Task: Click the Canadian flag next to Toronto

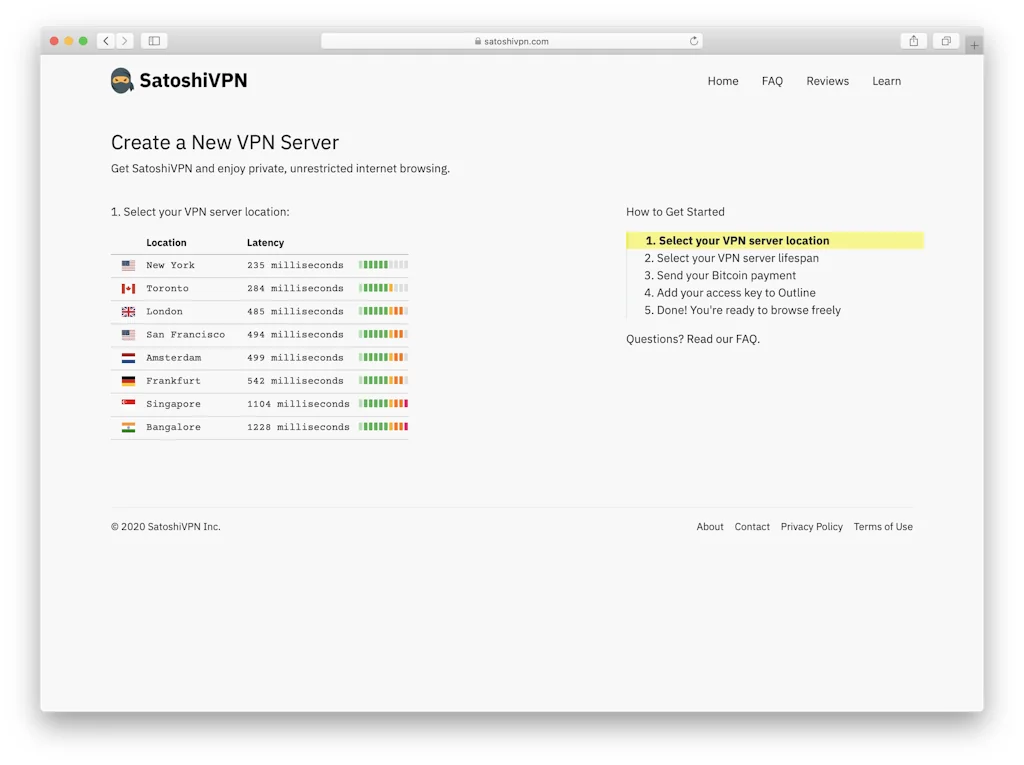Action: (x=128, y=289)
